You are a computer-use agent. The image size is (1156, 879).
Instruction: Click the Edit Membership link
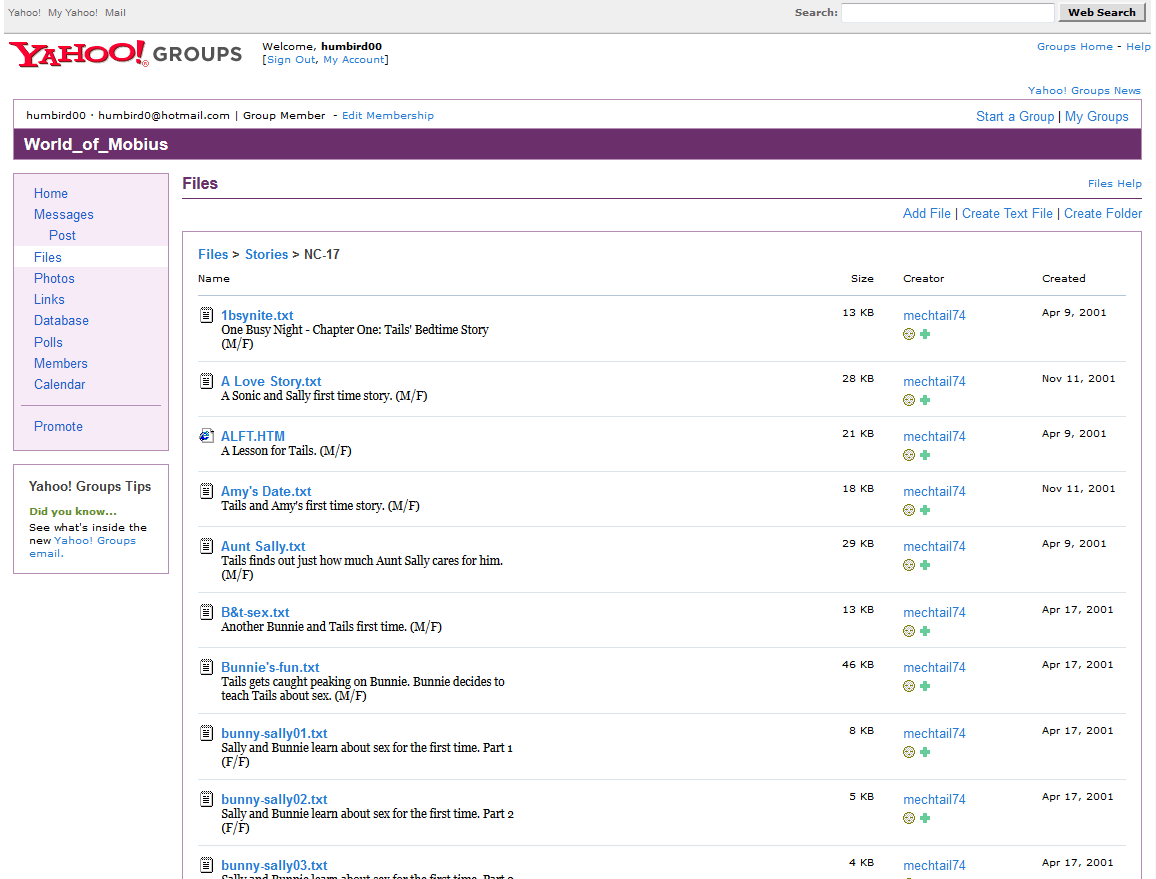coord(388,115)
